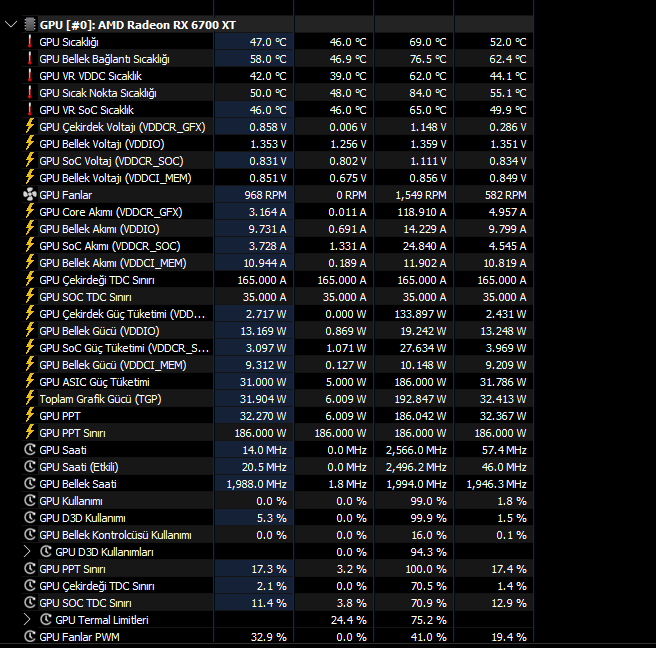Viewport: 656px width, 648px height.
Task: Click the clock icon beside GPU Kullanımı
Action: [30, 501]
